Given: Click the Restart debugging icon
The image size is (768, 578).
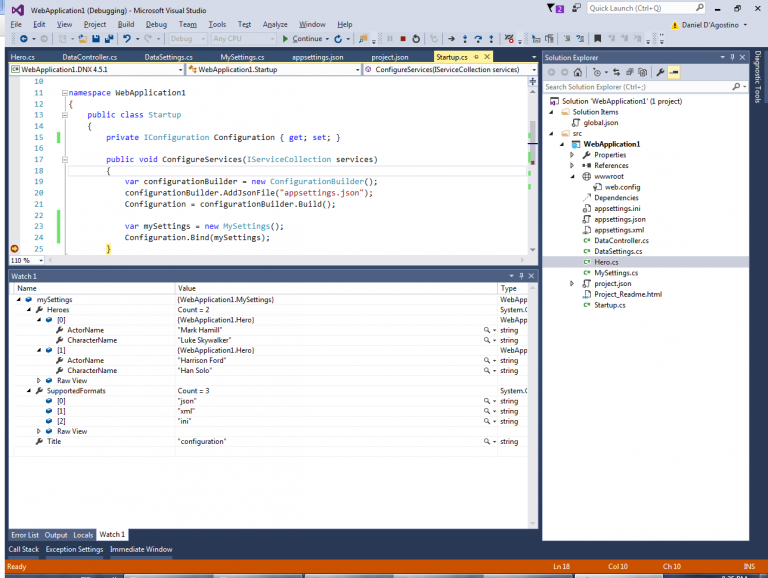Looking at the screenshot, I should click(416, 39).
